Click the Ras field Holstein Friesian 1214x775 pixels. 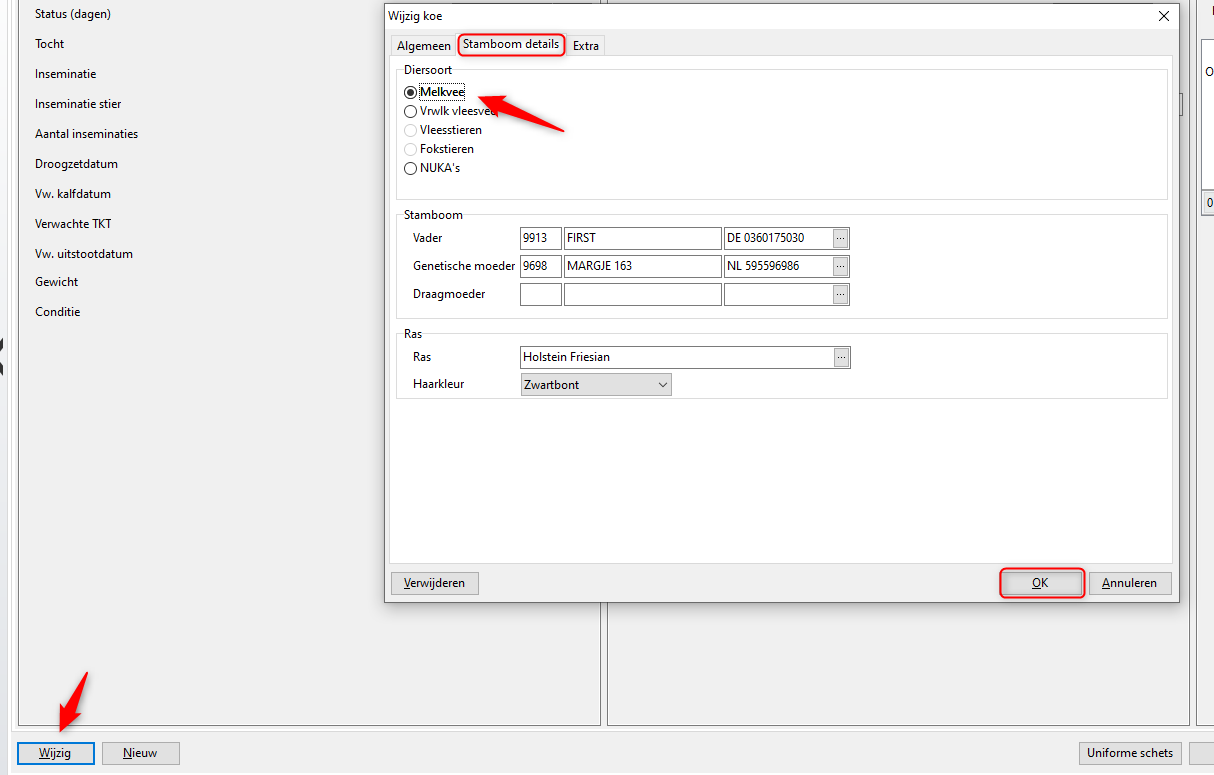(676, 357)
